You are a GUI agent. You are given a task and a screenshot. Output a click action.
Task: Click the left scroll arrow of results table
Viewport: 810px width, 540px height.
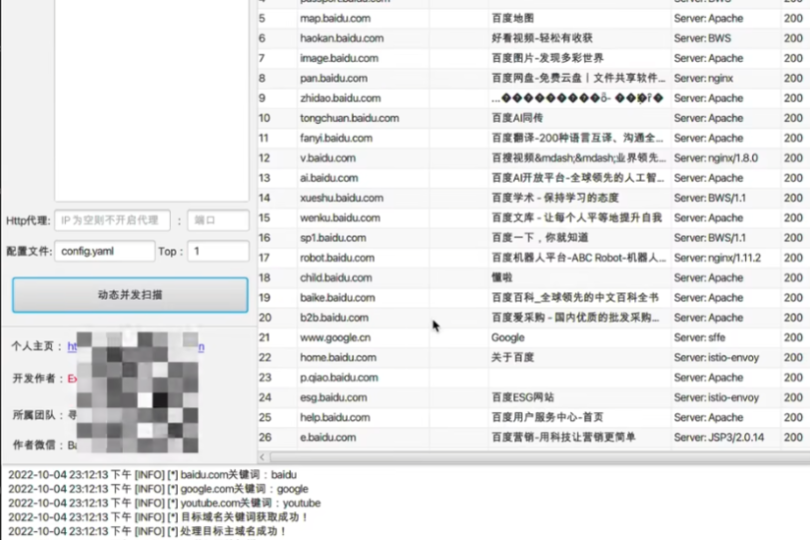[x=262, y=457]
